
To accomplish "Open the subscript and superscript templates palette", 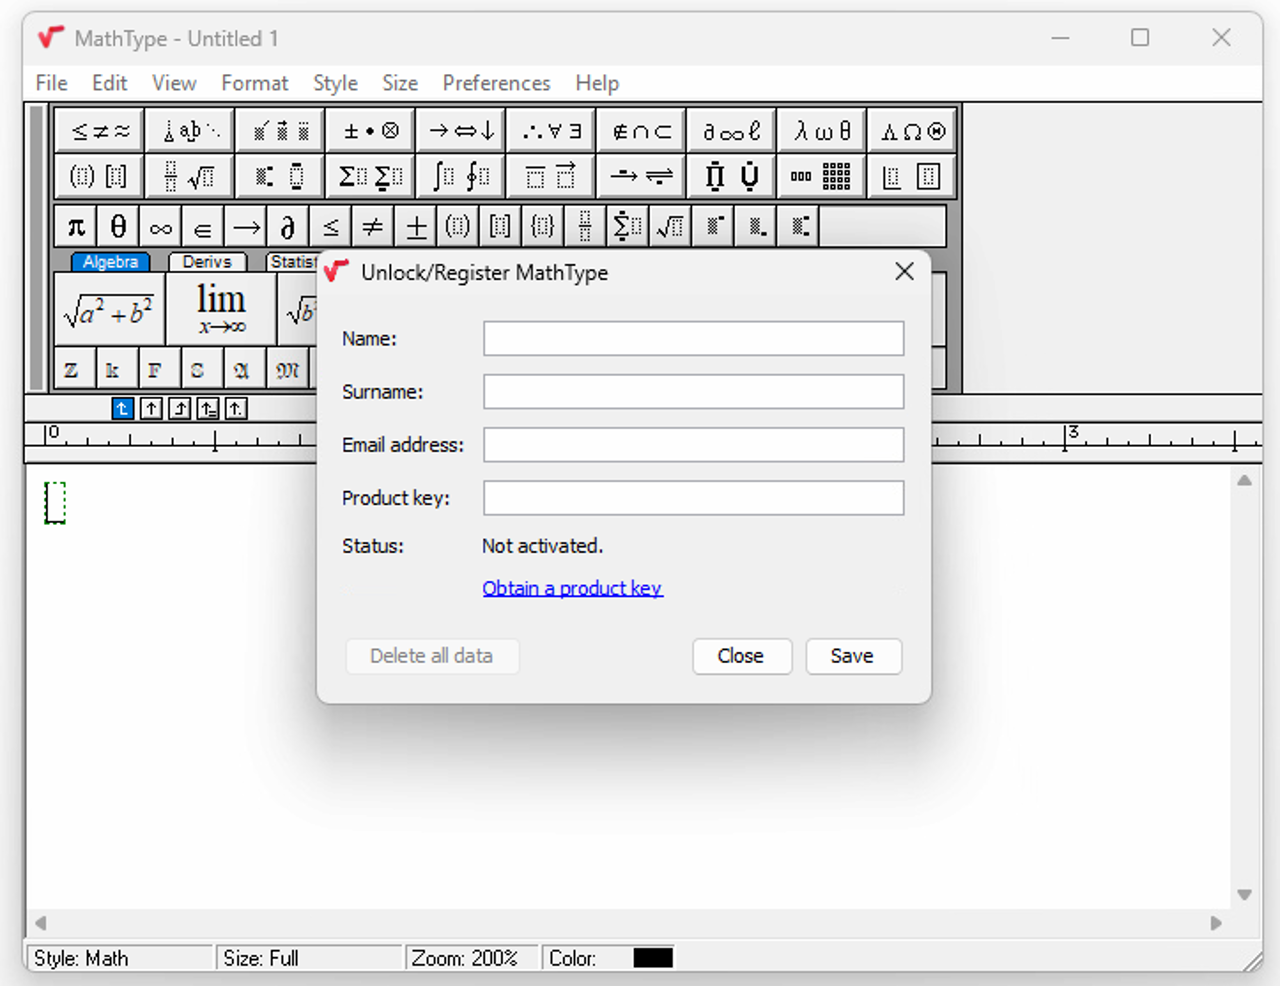I will click(x=280, y=176).
